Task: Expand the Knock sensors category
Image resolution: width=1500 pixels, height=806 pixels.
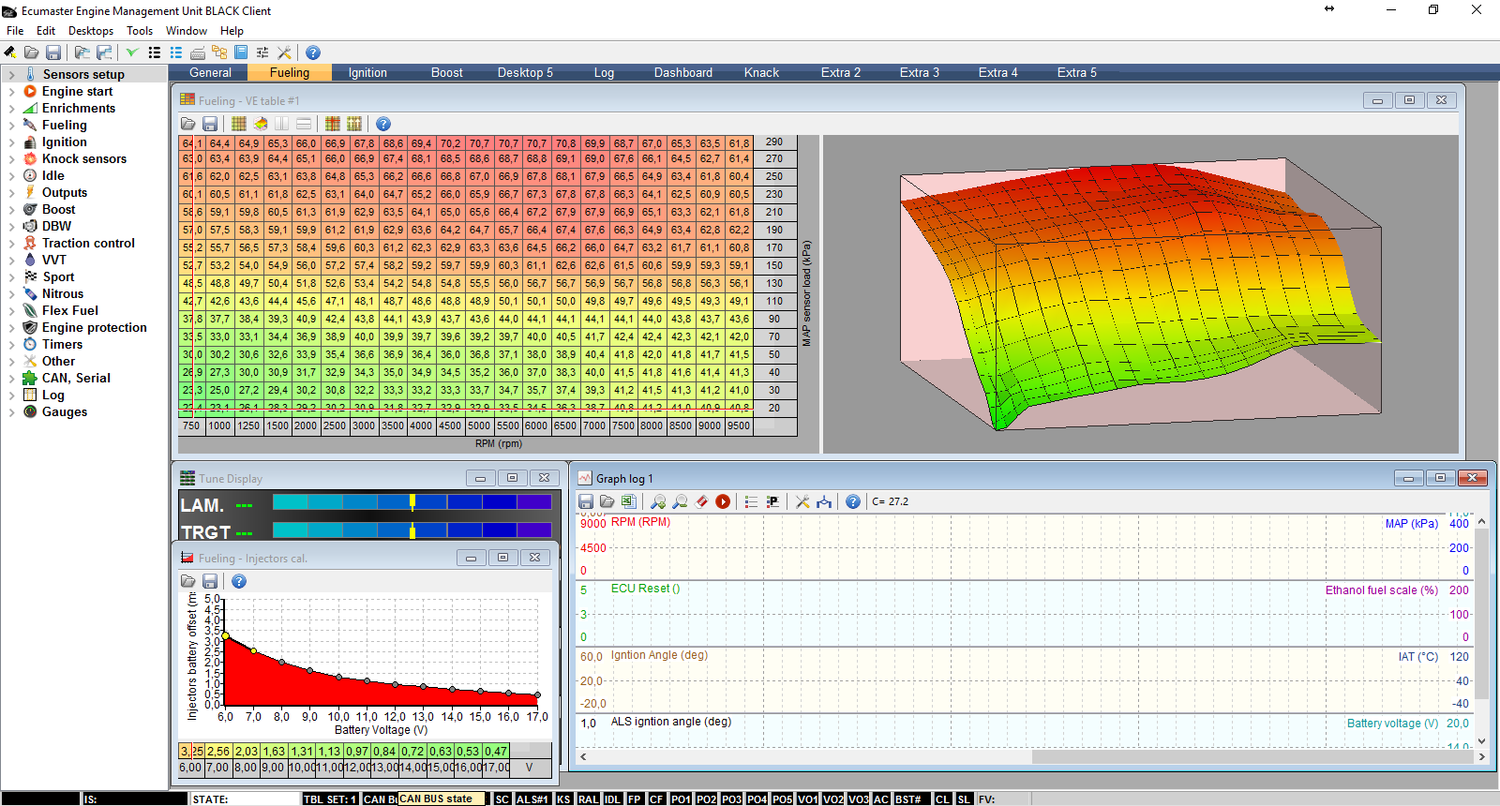Action: click(11, 159)
